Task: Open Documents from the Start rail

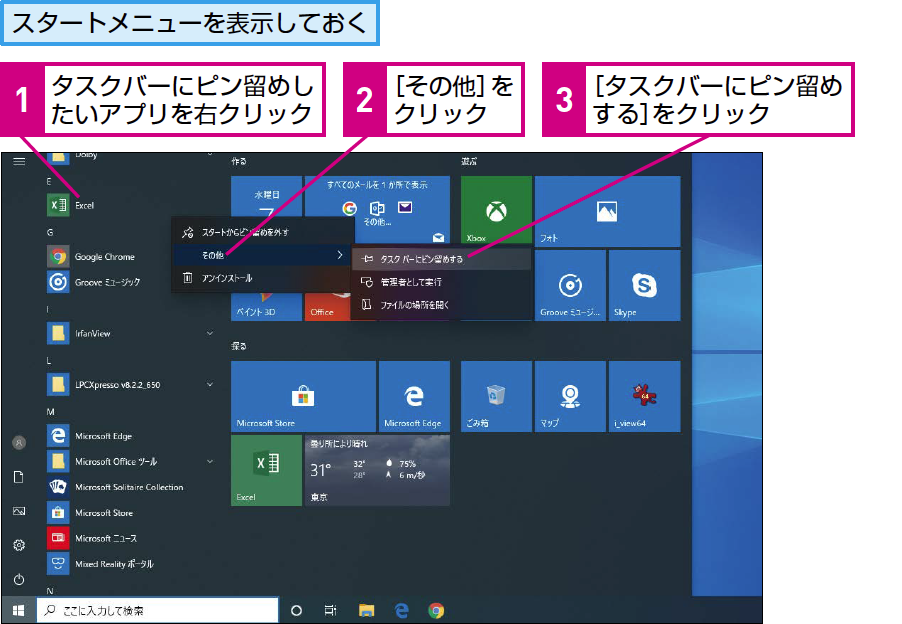Action: [x=19, y=477]
